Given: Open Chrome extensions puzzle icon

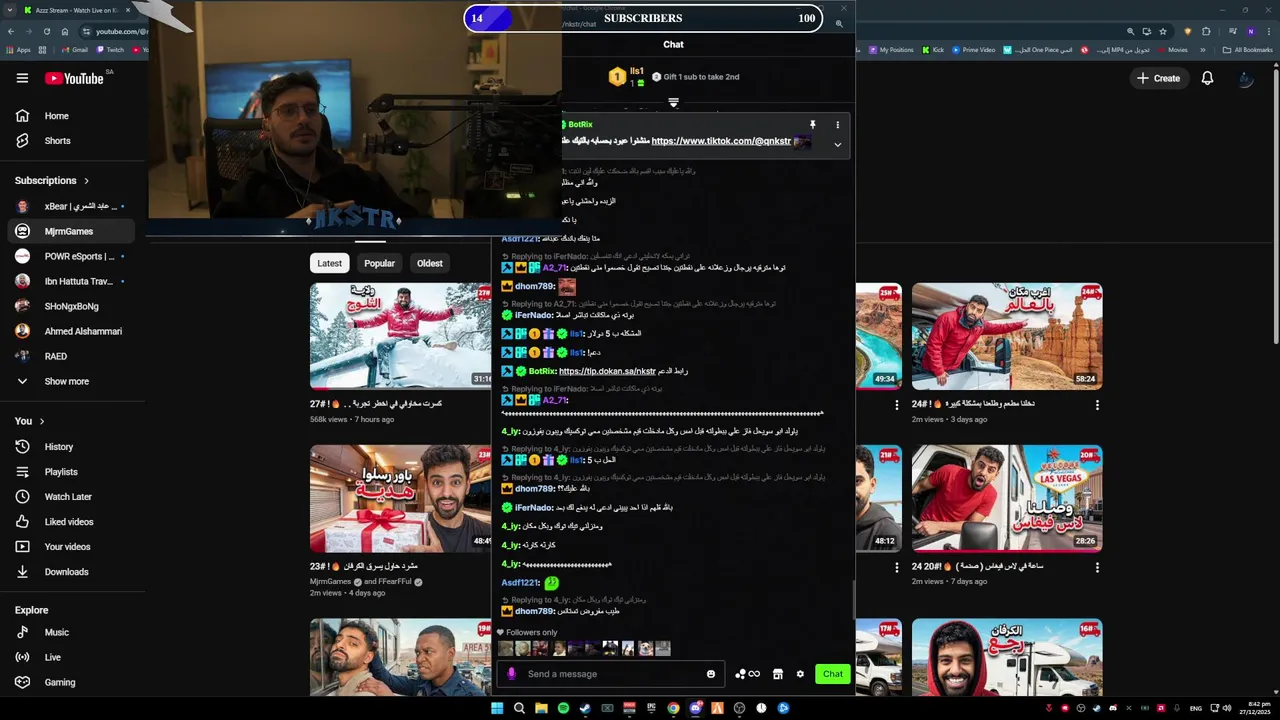Looking at the screenshot, I should coord(1206,31).
